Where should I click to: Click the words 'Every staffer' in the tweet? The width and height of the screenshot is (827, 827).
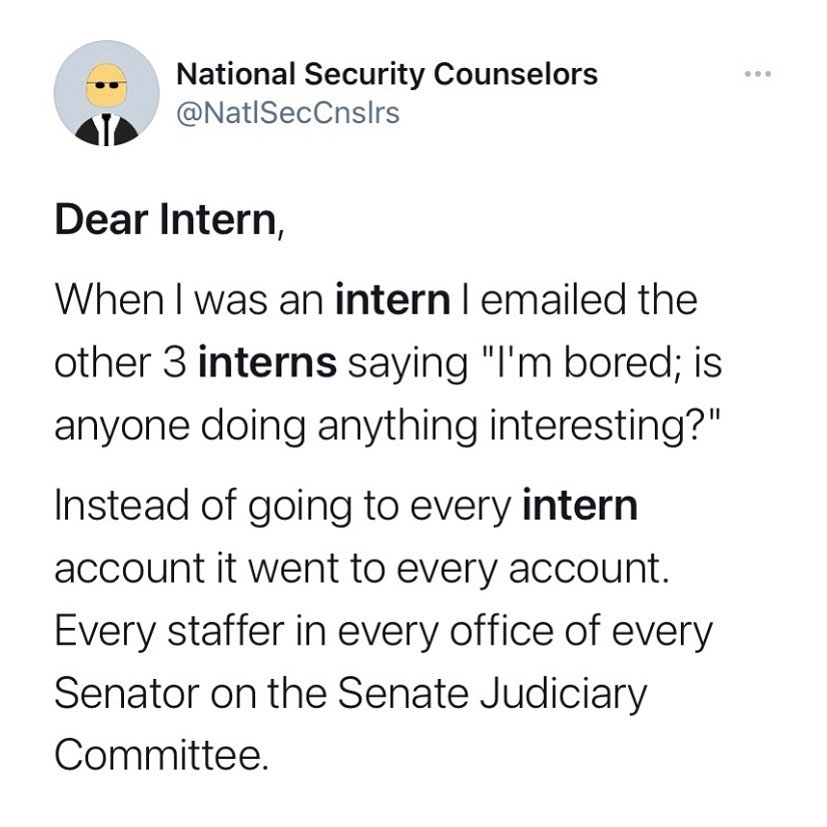[170, 632]
